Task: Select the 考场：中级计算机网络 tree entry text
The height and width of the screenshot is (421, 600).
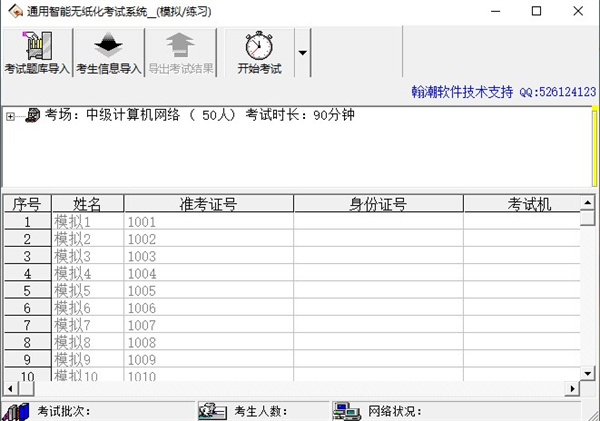Action: tap(200, 115)
